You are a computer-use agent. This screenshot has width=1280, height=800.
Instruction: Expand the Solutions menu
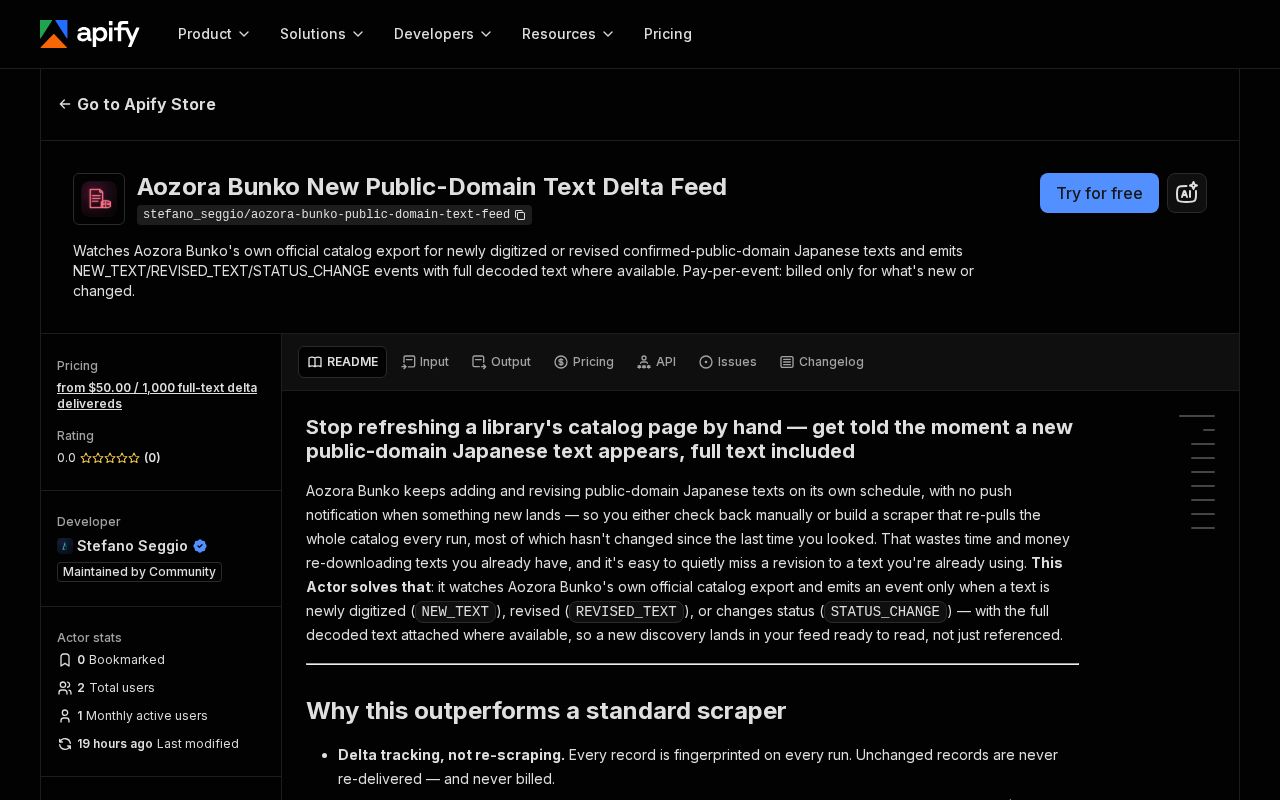pos(322,34)
